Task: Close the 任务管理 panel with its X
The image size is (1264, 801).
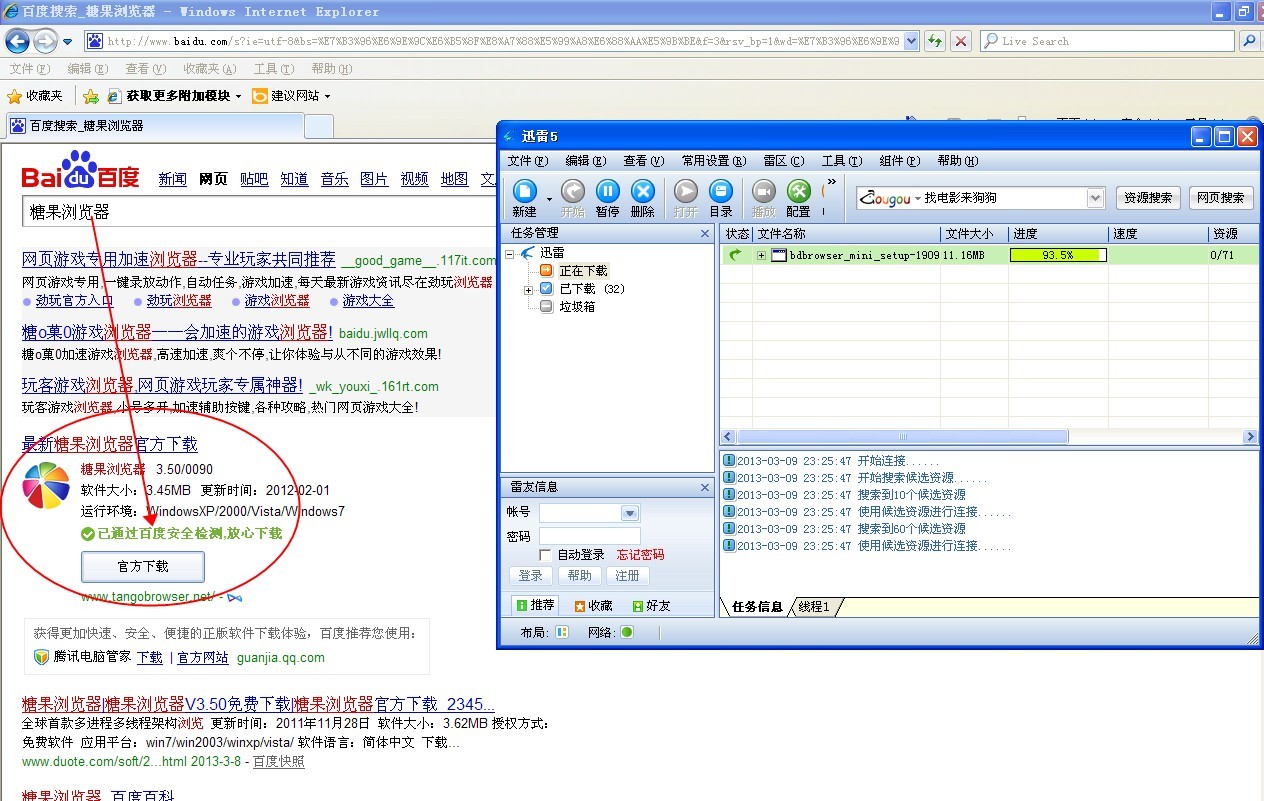Action: click(x=704, y=234)
